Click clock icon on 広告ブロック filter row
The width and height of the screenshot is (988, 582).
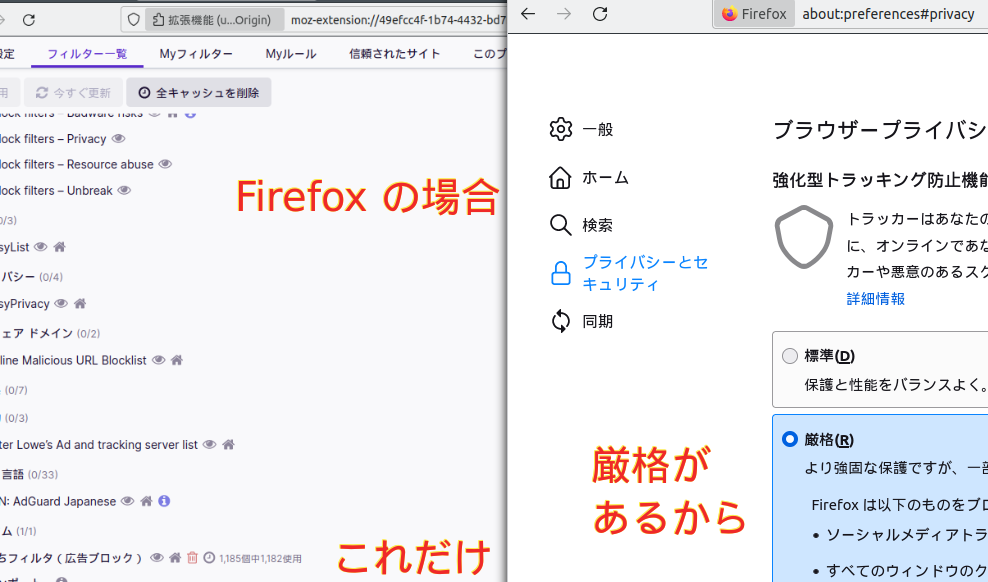point(209,557)
